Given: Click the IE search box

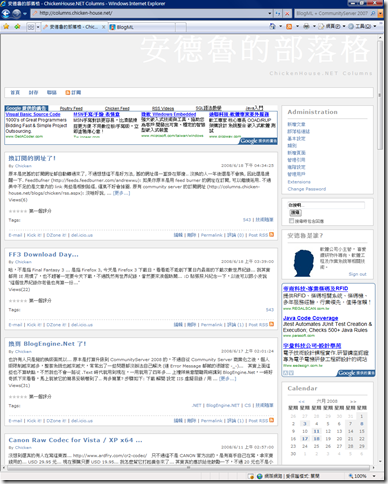Looking at the screenshot, I should 332,13.
